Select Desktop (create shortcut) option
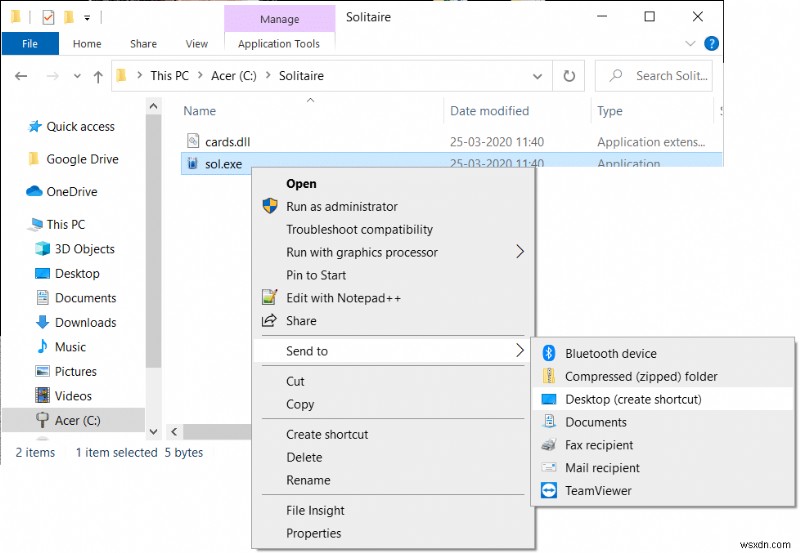The width and height of the screenshot is (800, 553). click(633, 399)
